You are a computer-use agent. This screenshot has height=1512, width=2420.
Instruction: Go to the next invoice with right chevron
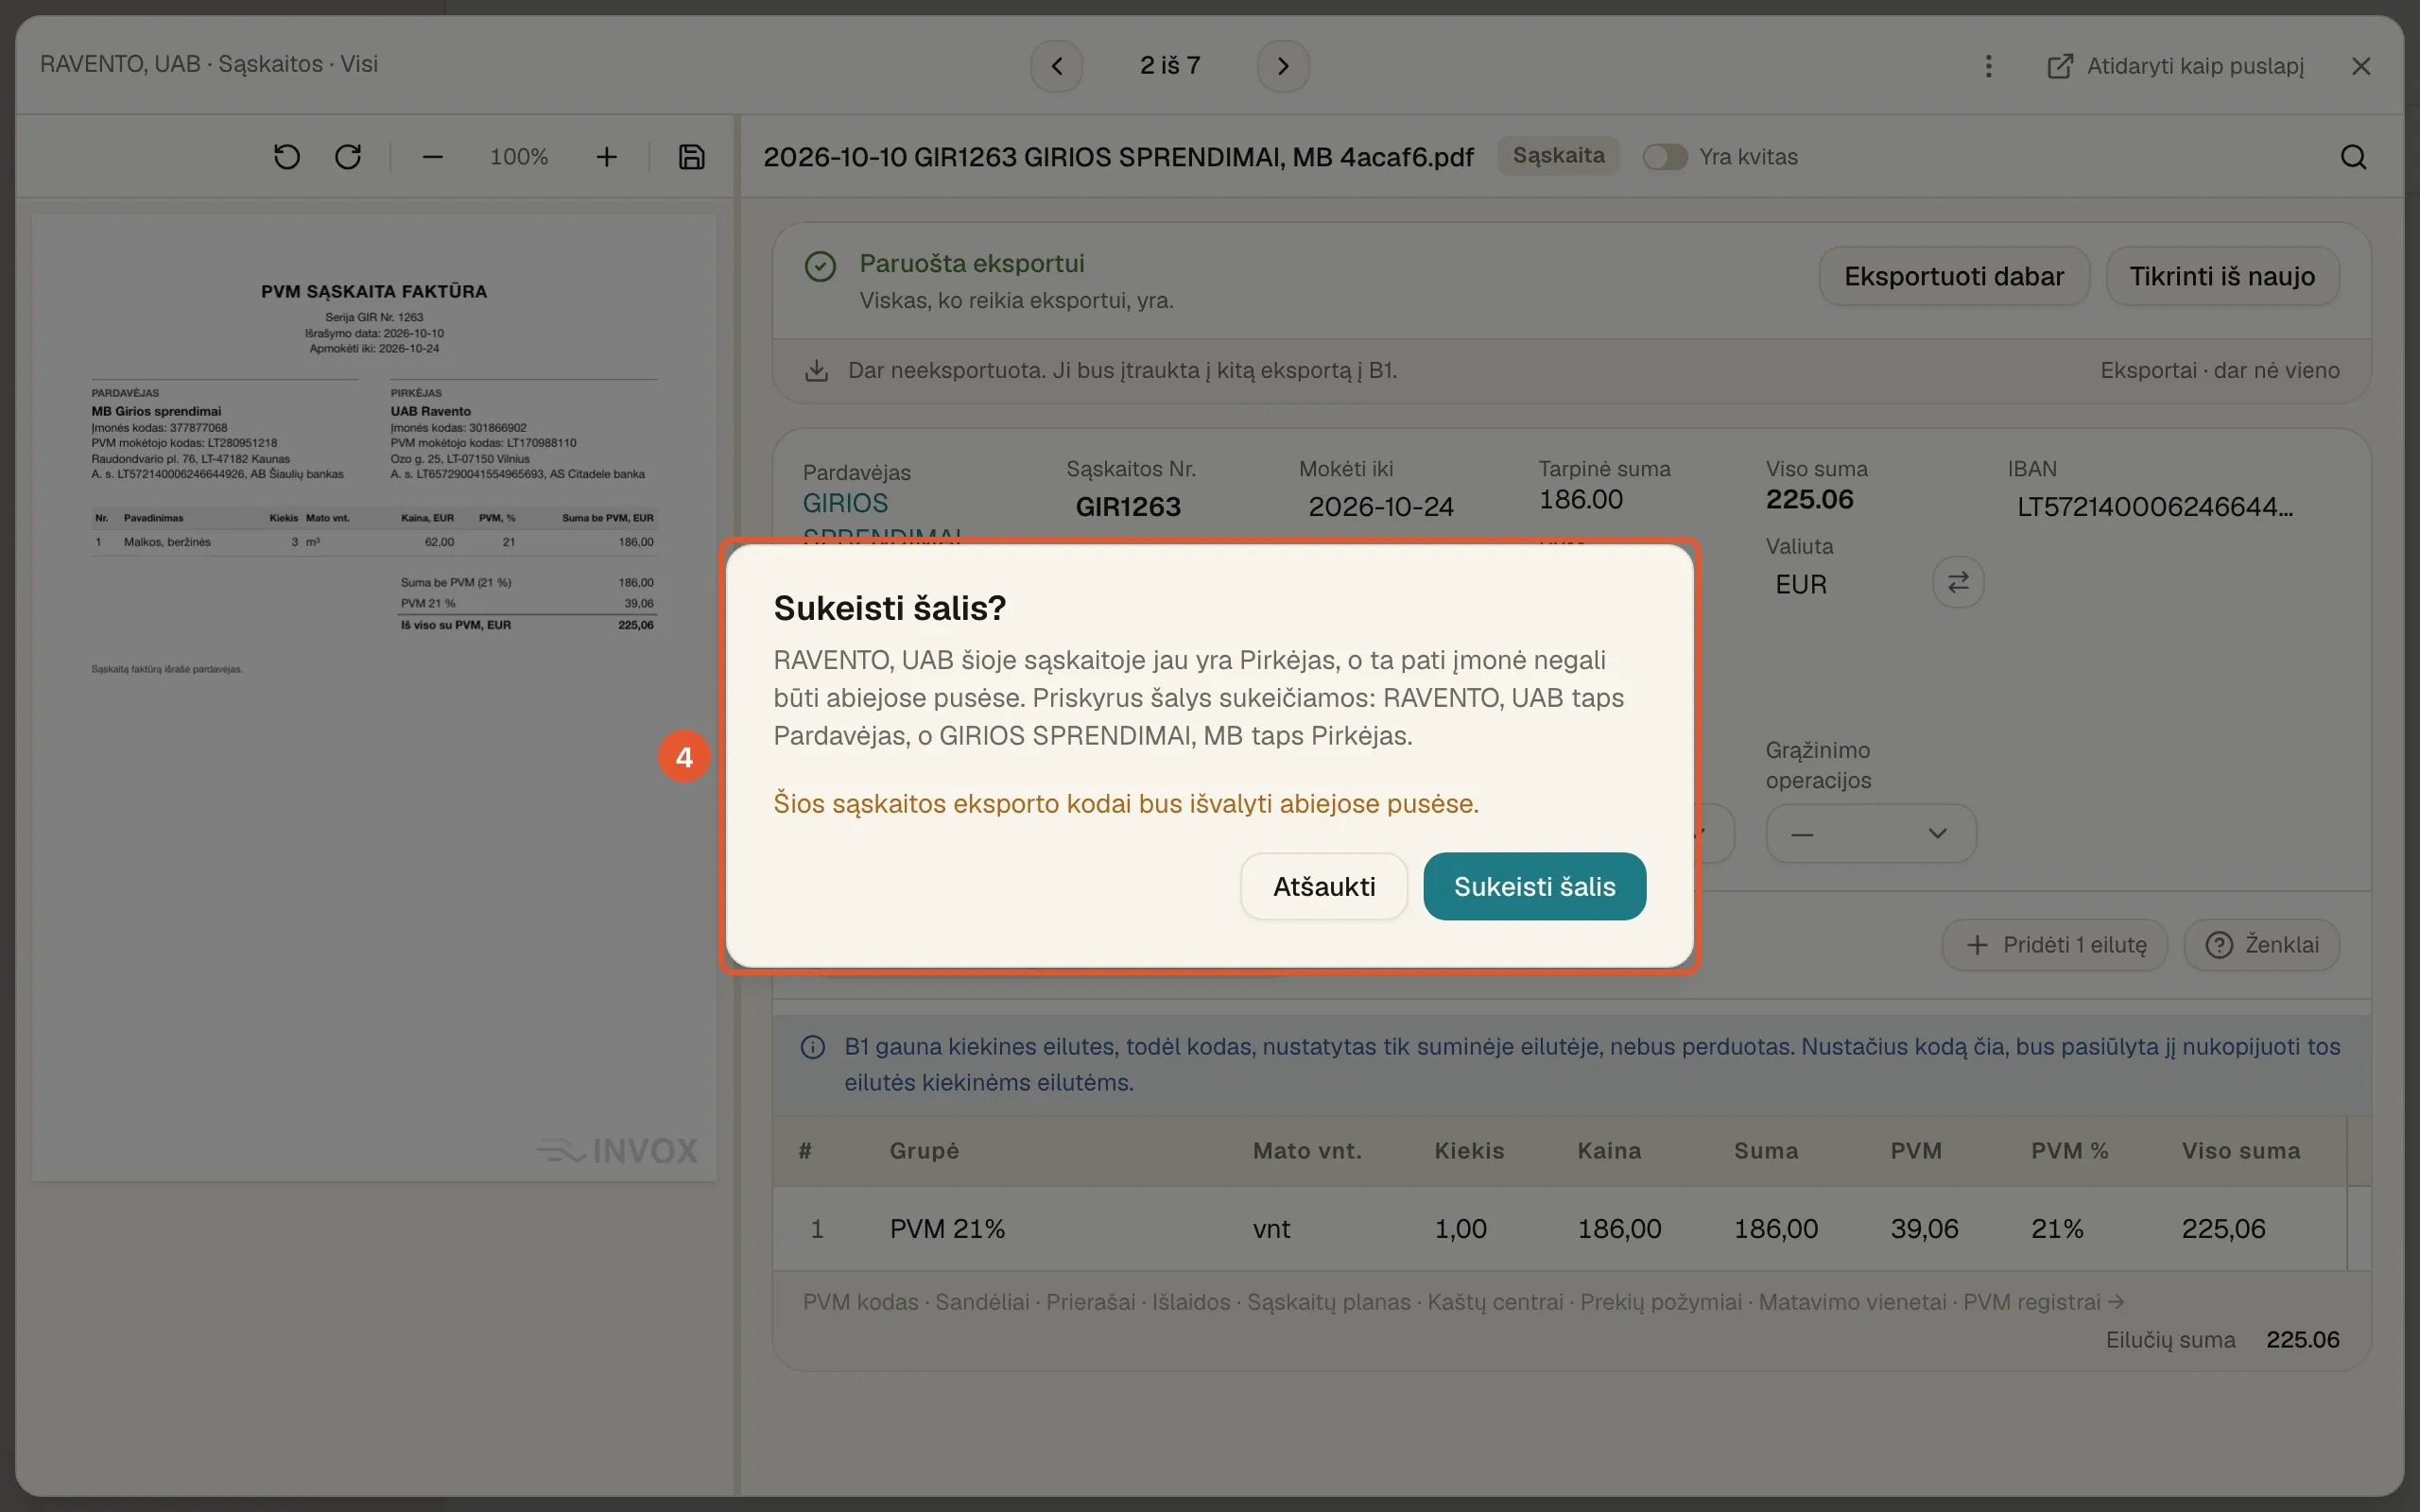click(1283, 66)
